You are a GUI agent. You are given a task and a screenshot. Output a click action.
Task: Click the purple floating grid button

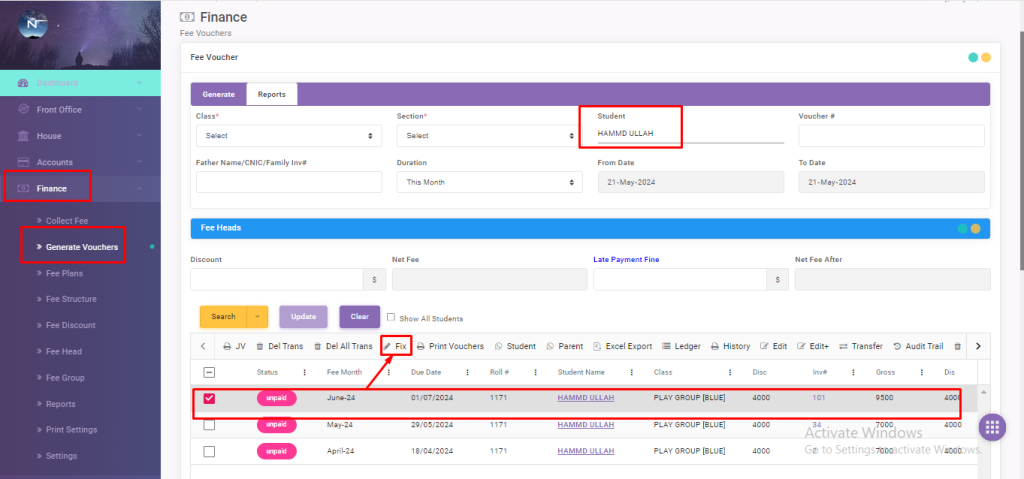pyautogui.click(x=991, y=428)
